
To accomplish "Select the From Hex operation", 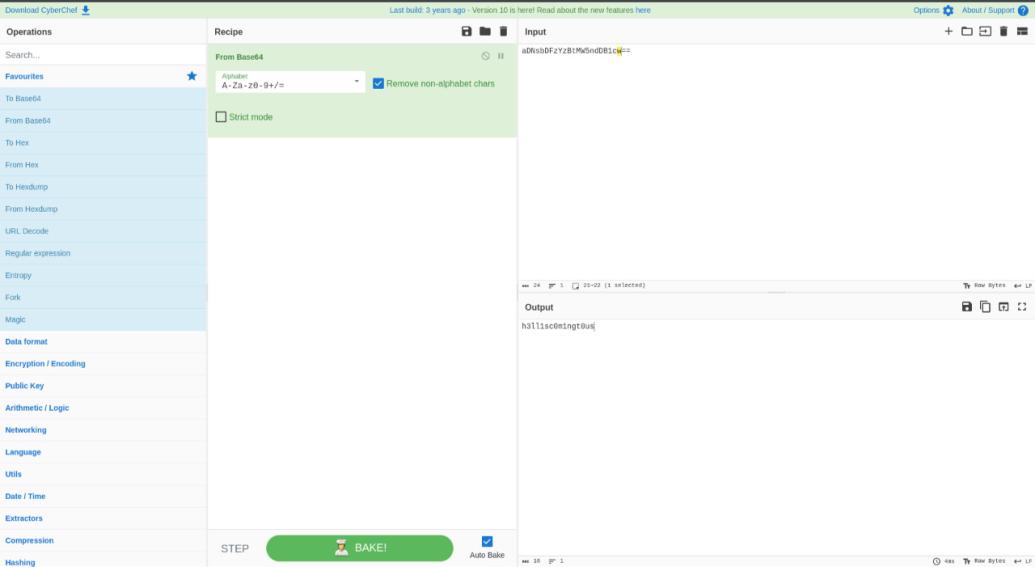I will (x=103, y=165).
